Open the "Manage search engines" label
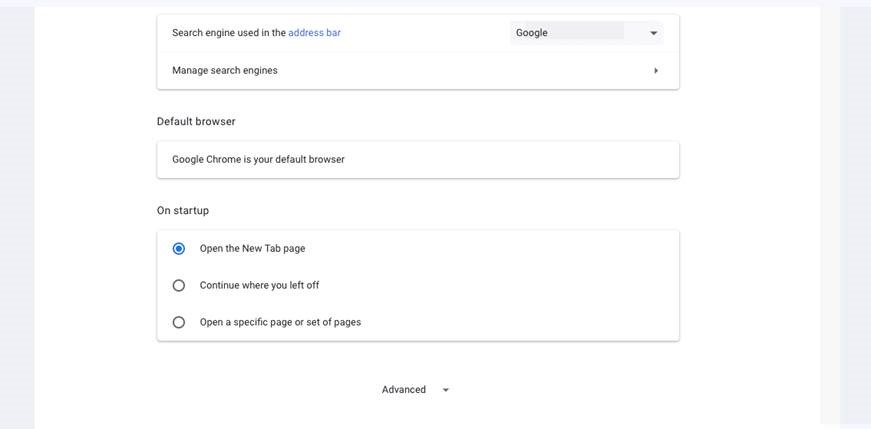 click(225, 71)
